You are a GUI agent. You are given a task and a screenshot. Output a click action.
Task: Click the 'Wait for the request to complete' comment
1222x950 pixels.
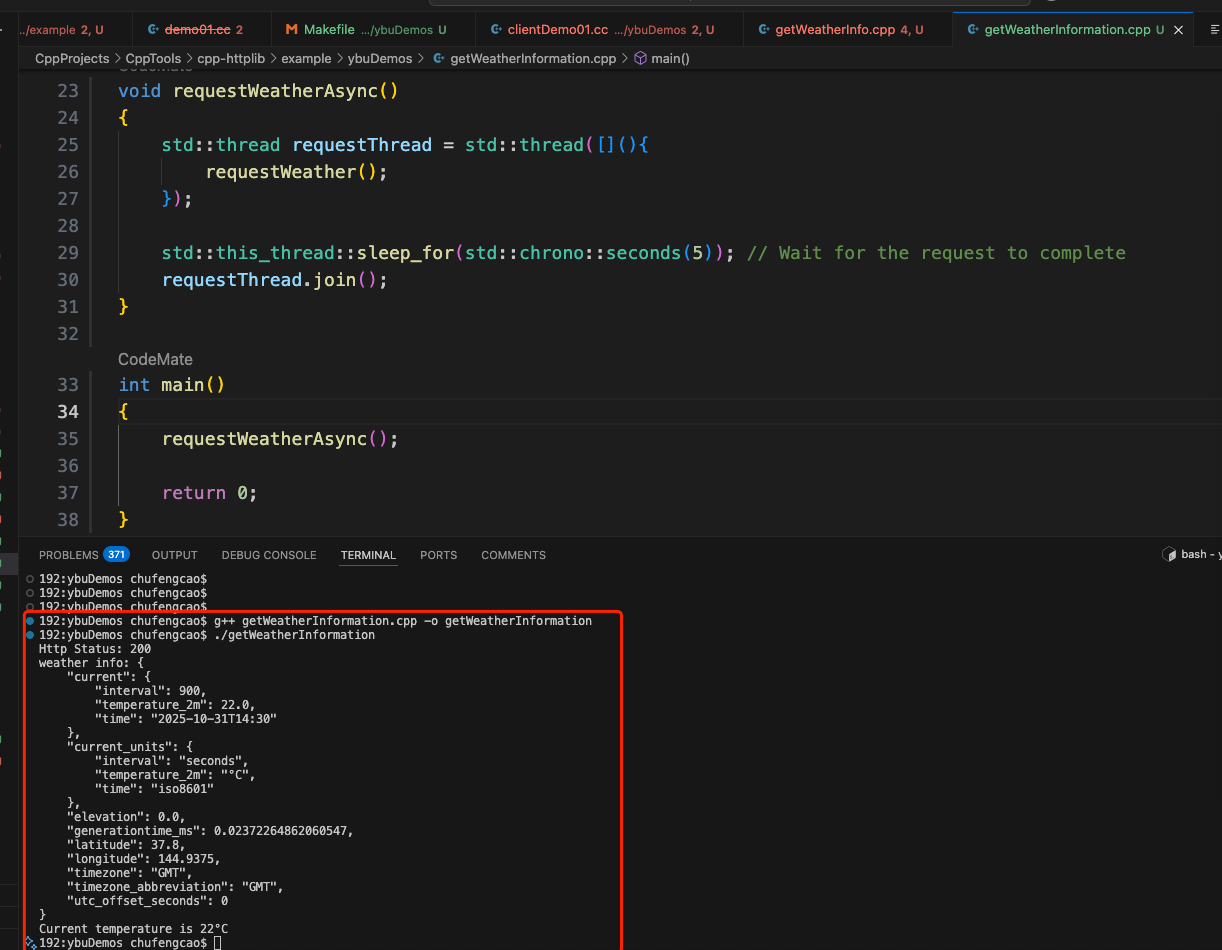(x=936, y=253)
